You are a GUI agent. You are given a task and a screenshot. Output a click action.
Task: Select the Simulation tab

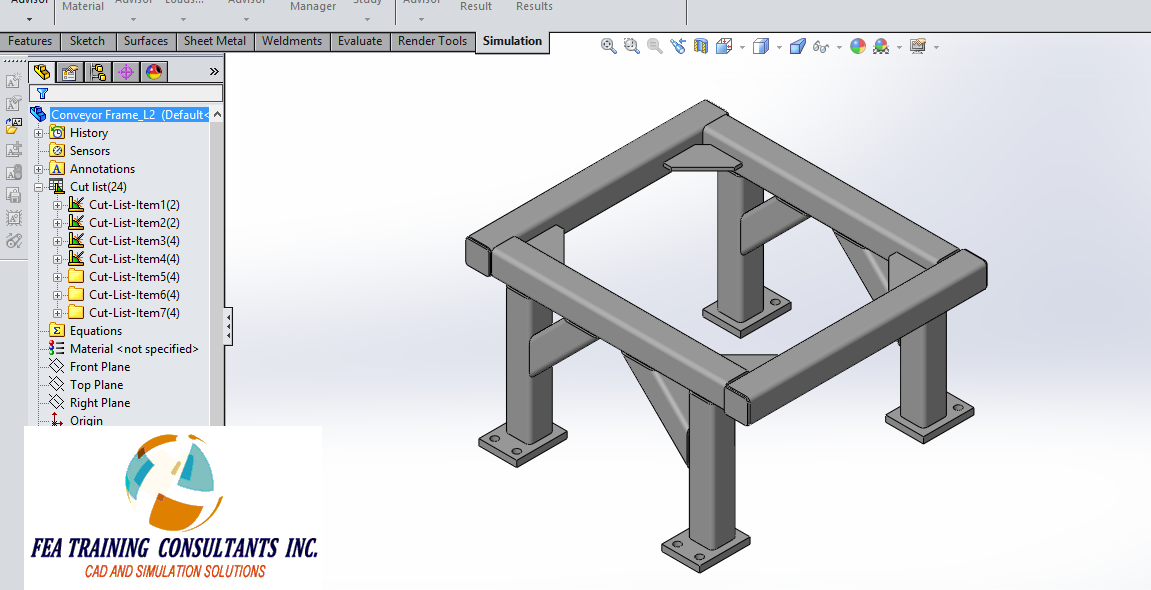pos(512,41)
